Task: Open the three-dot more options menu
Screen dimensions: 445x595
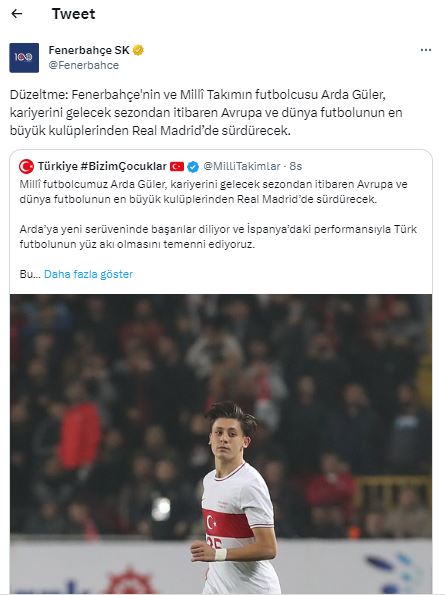Action: coord(426,50)
